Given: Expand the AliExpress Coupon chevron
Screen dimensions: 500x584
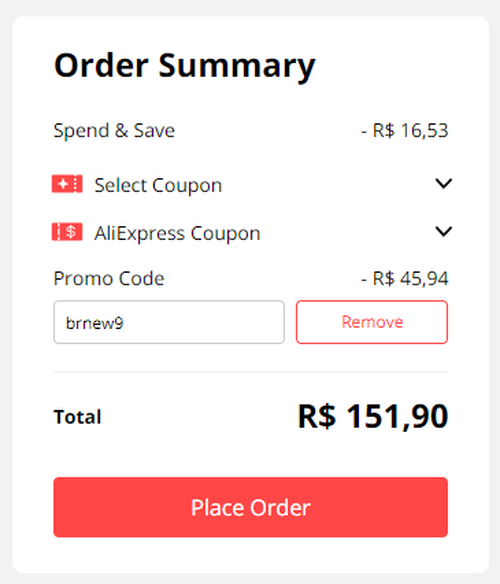Looking at the screenshot, I should tap(443, 231).
